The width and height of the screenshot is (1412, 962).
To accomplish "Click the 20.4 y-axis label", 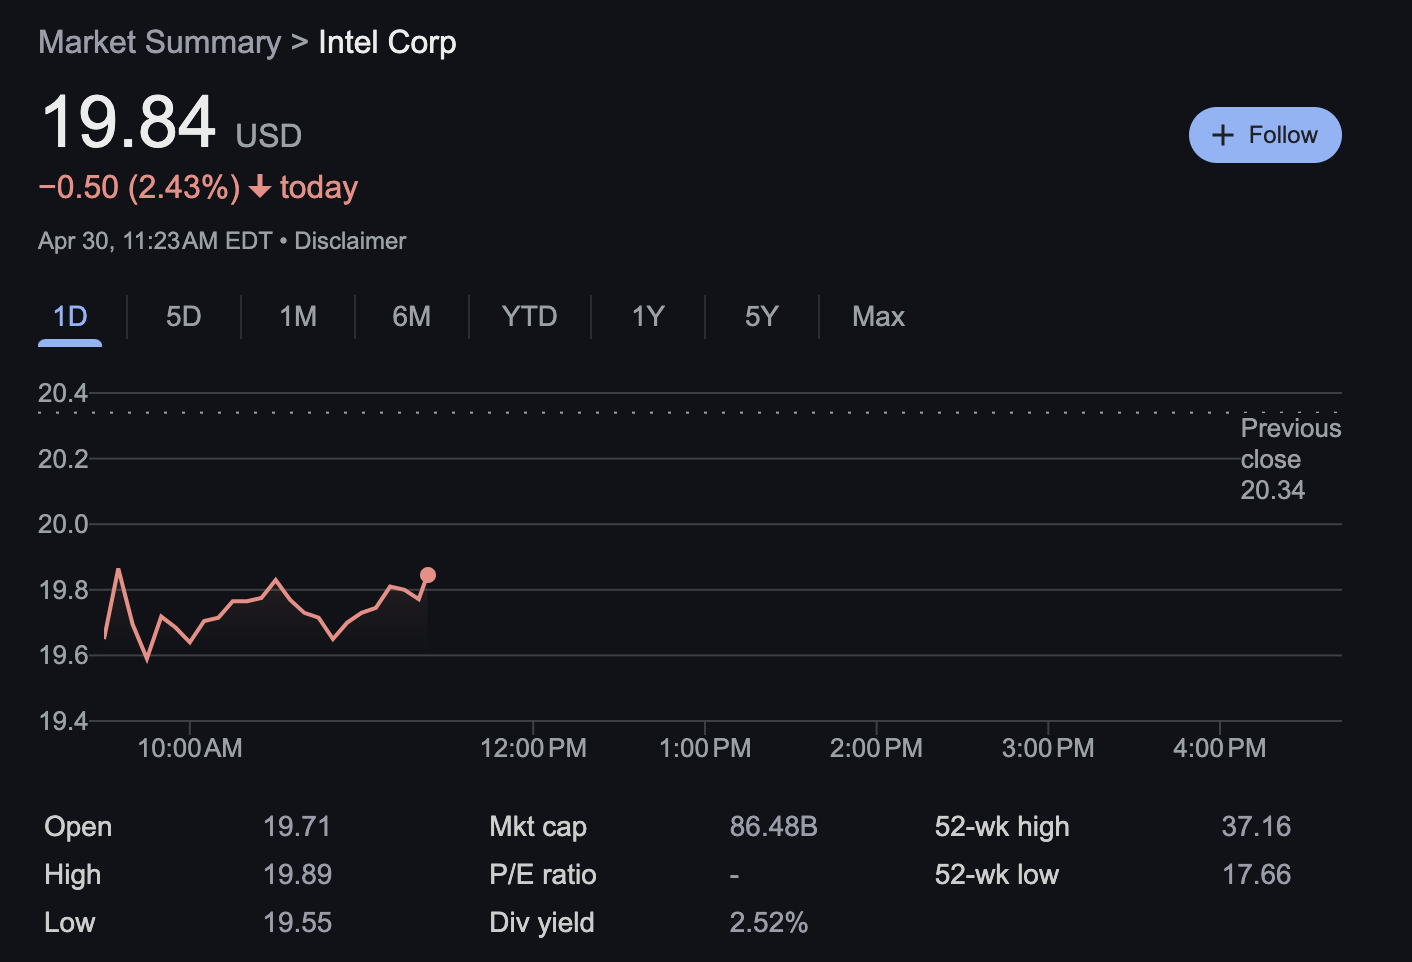I will click(x=63, y=393).
